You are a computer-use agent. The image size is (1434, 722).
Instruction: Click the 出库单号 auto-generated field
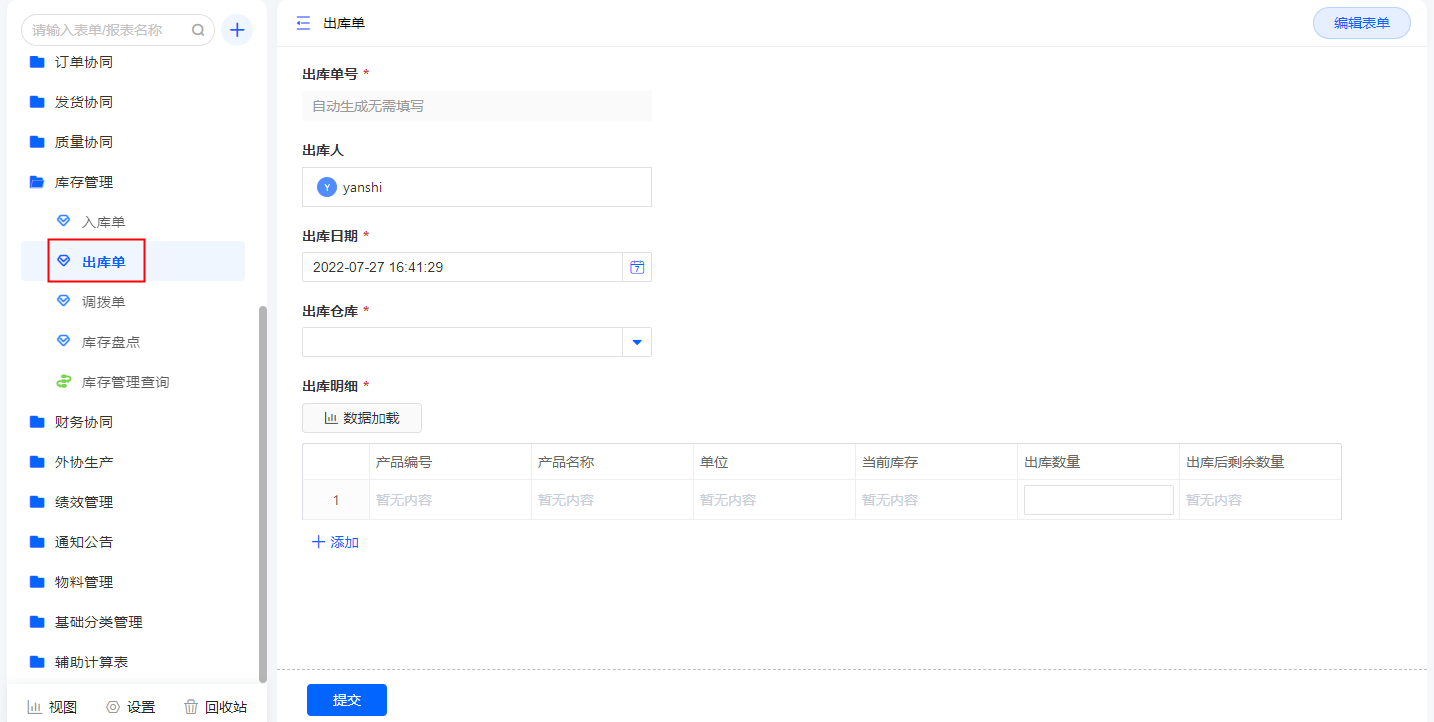[477, 106]
